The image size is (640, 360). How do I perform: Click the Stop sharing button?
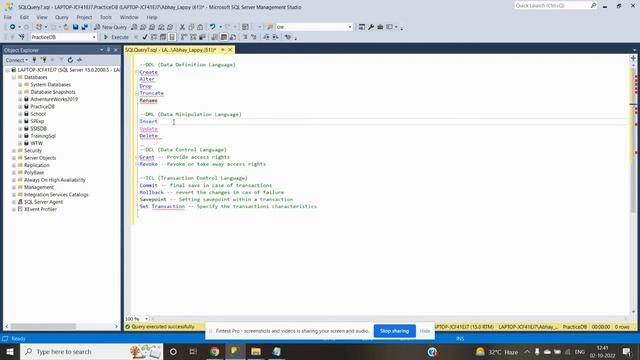[394, 331]
